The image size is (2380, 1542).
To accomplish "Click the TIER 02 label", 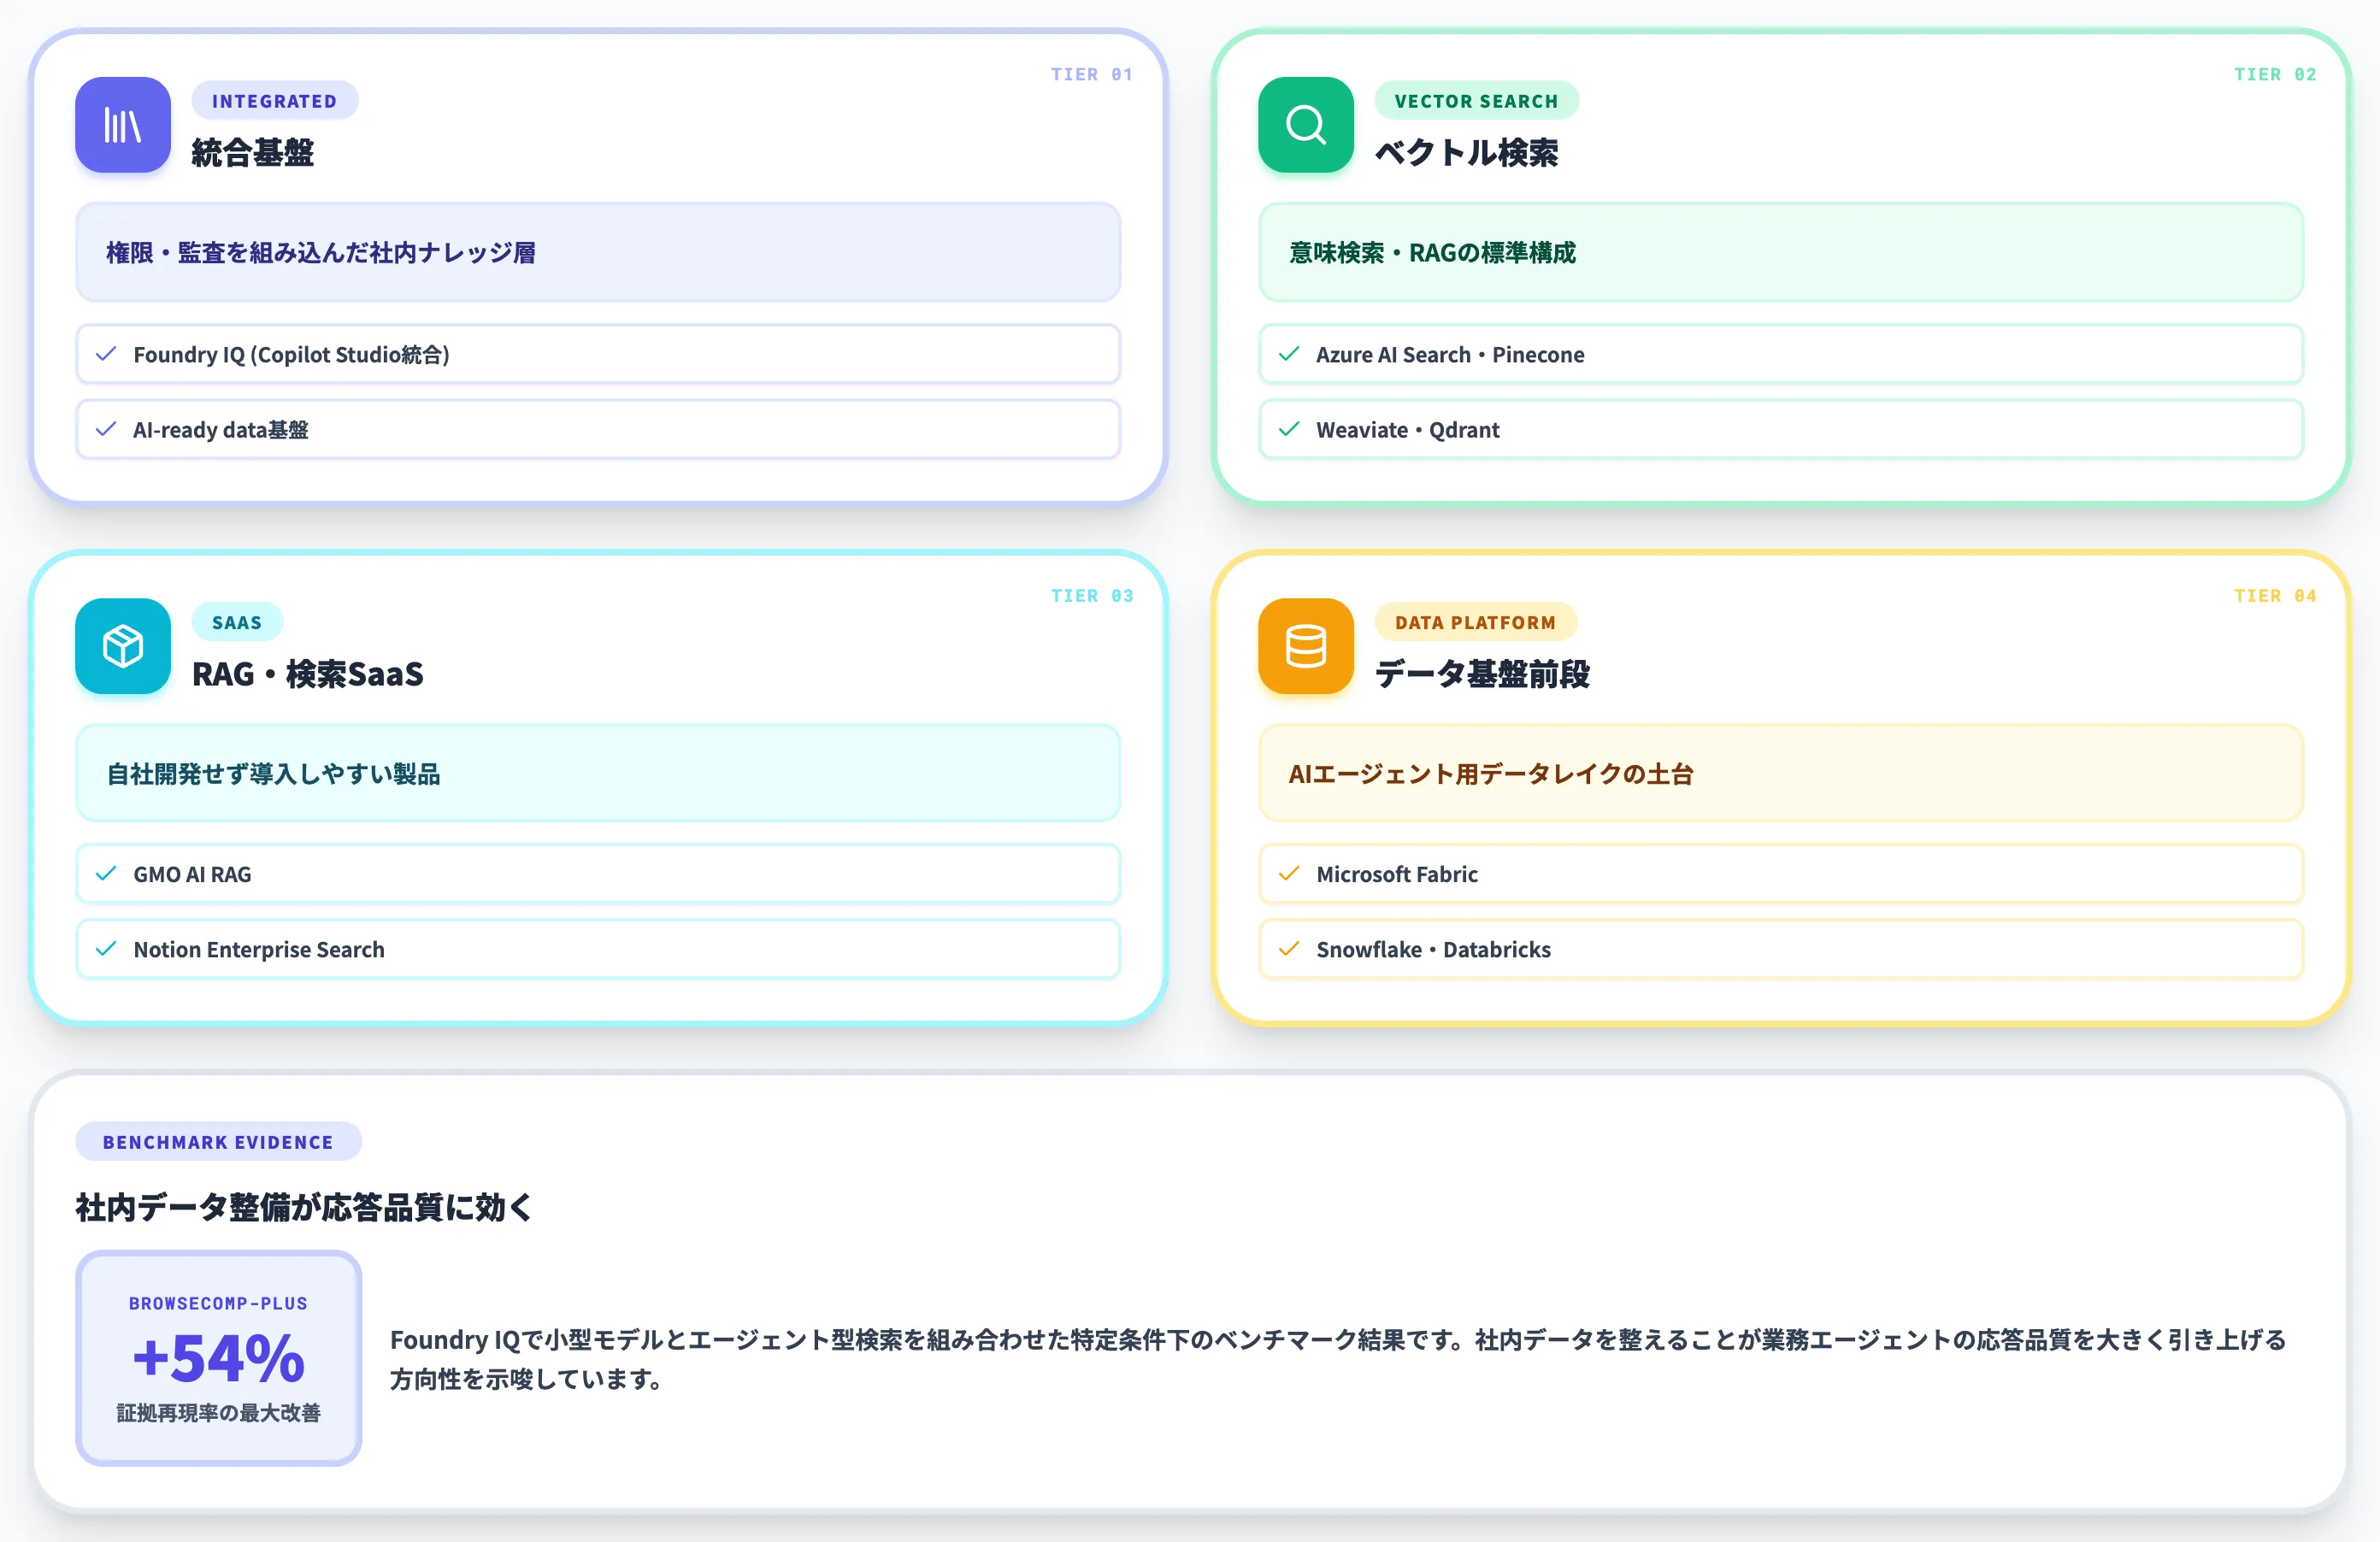I will (x=2275, y=74).
